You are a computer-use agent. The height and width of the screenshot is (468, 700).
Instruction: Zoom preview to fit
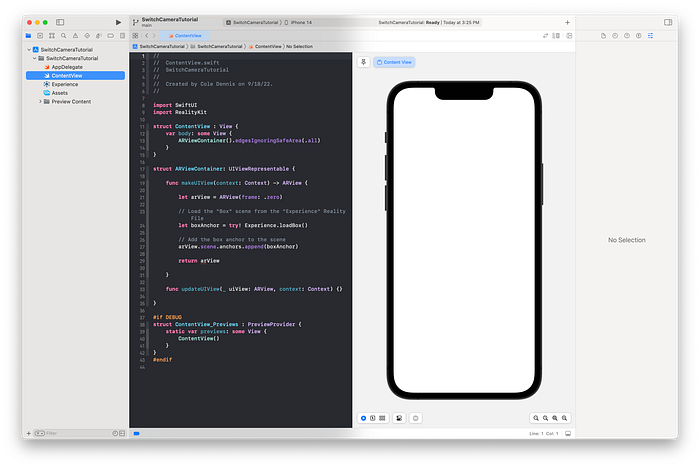(555, 418)
